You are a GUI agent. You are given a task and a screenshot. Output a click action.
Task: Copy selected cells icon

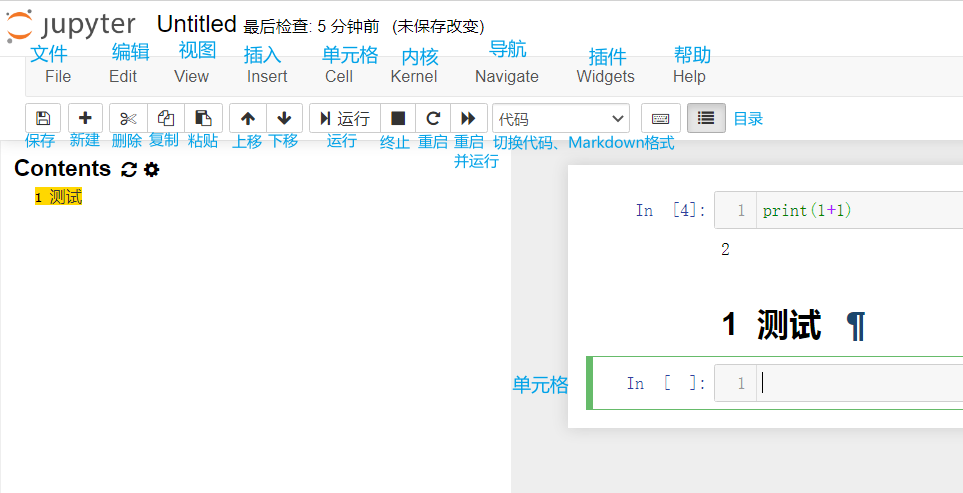pos(166,118)
